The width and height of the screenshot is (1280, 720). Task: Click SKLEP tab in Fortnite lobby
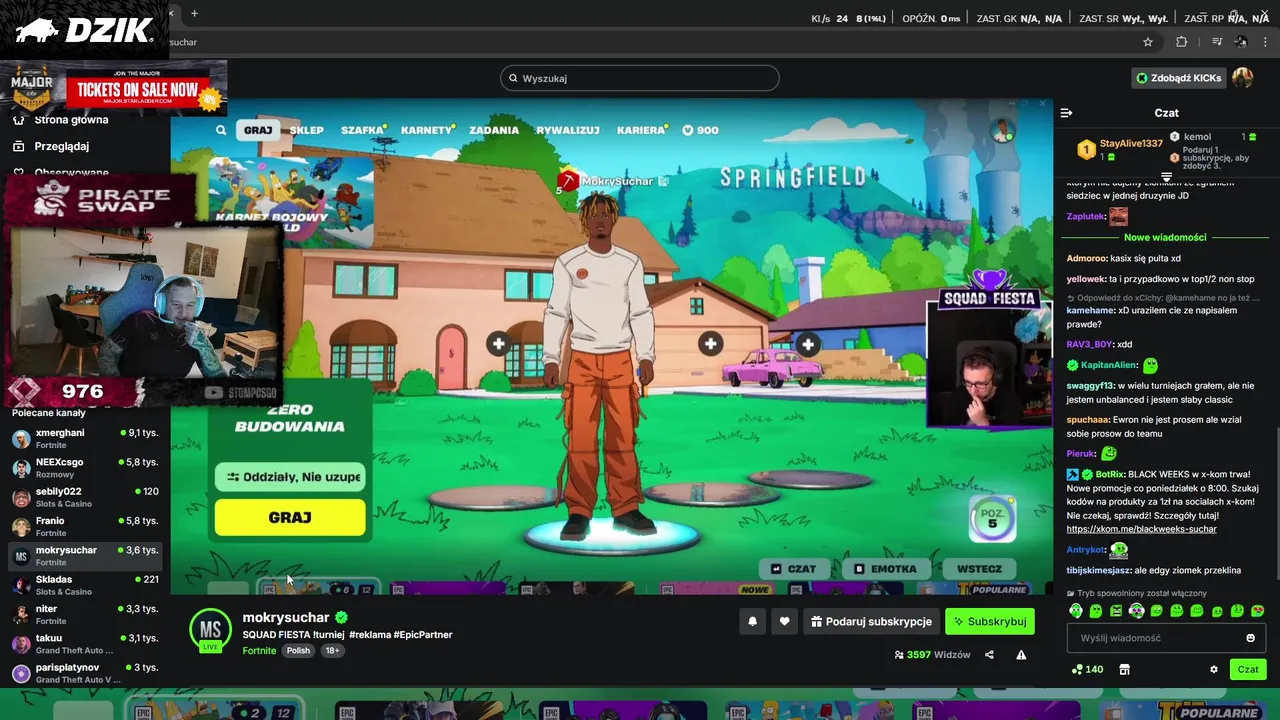[x=306, y=130]
